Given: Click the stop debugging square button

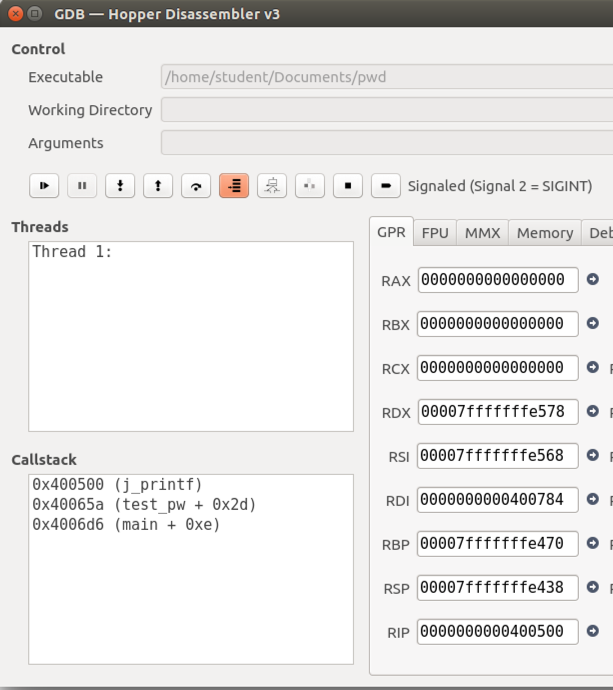Looking at the screenshot, I should [347, 186].
